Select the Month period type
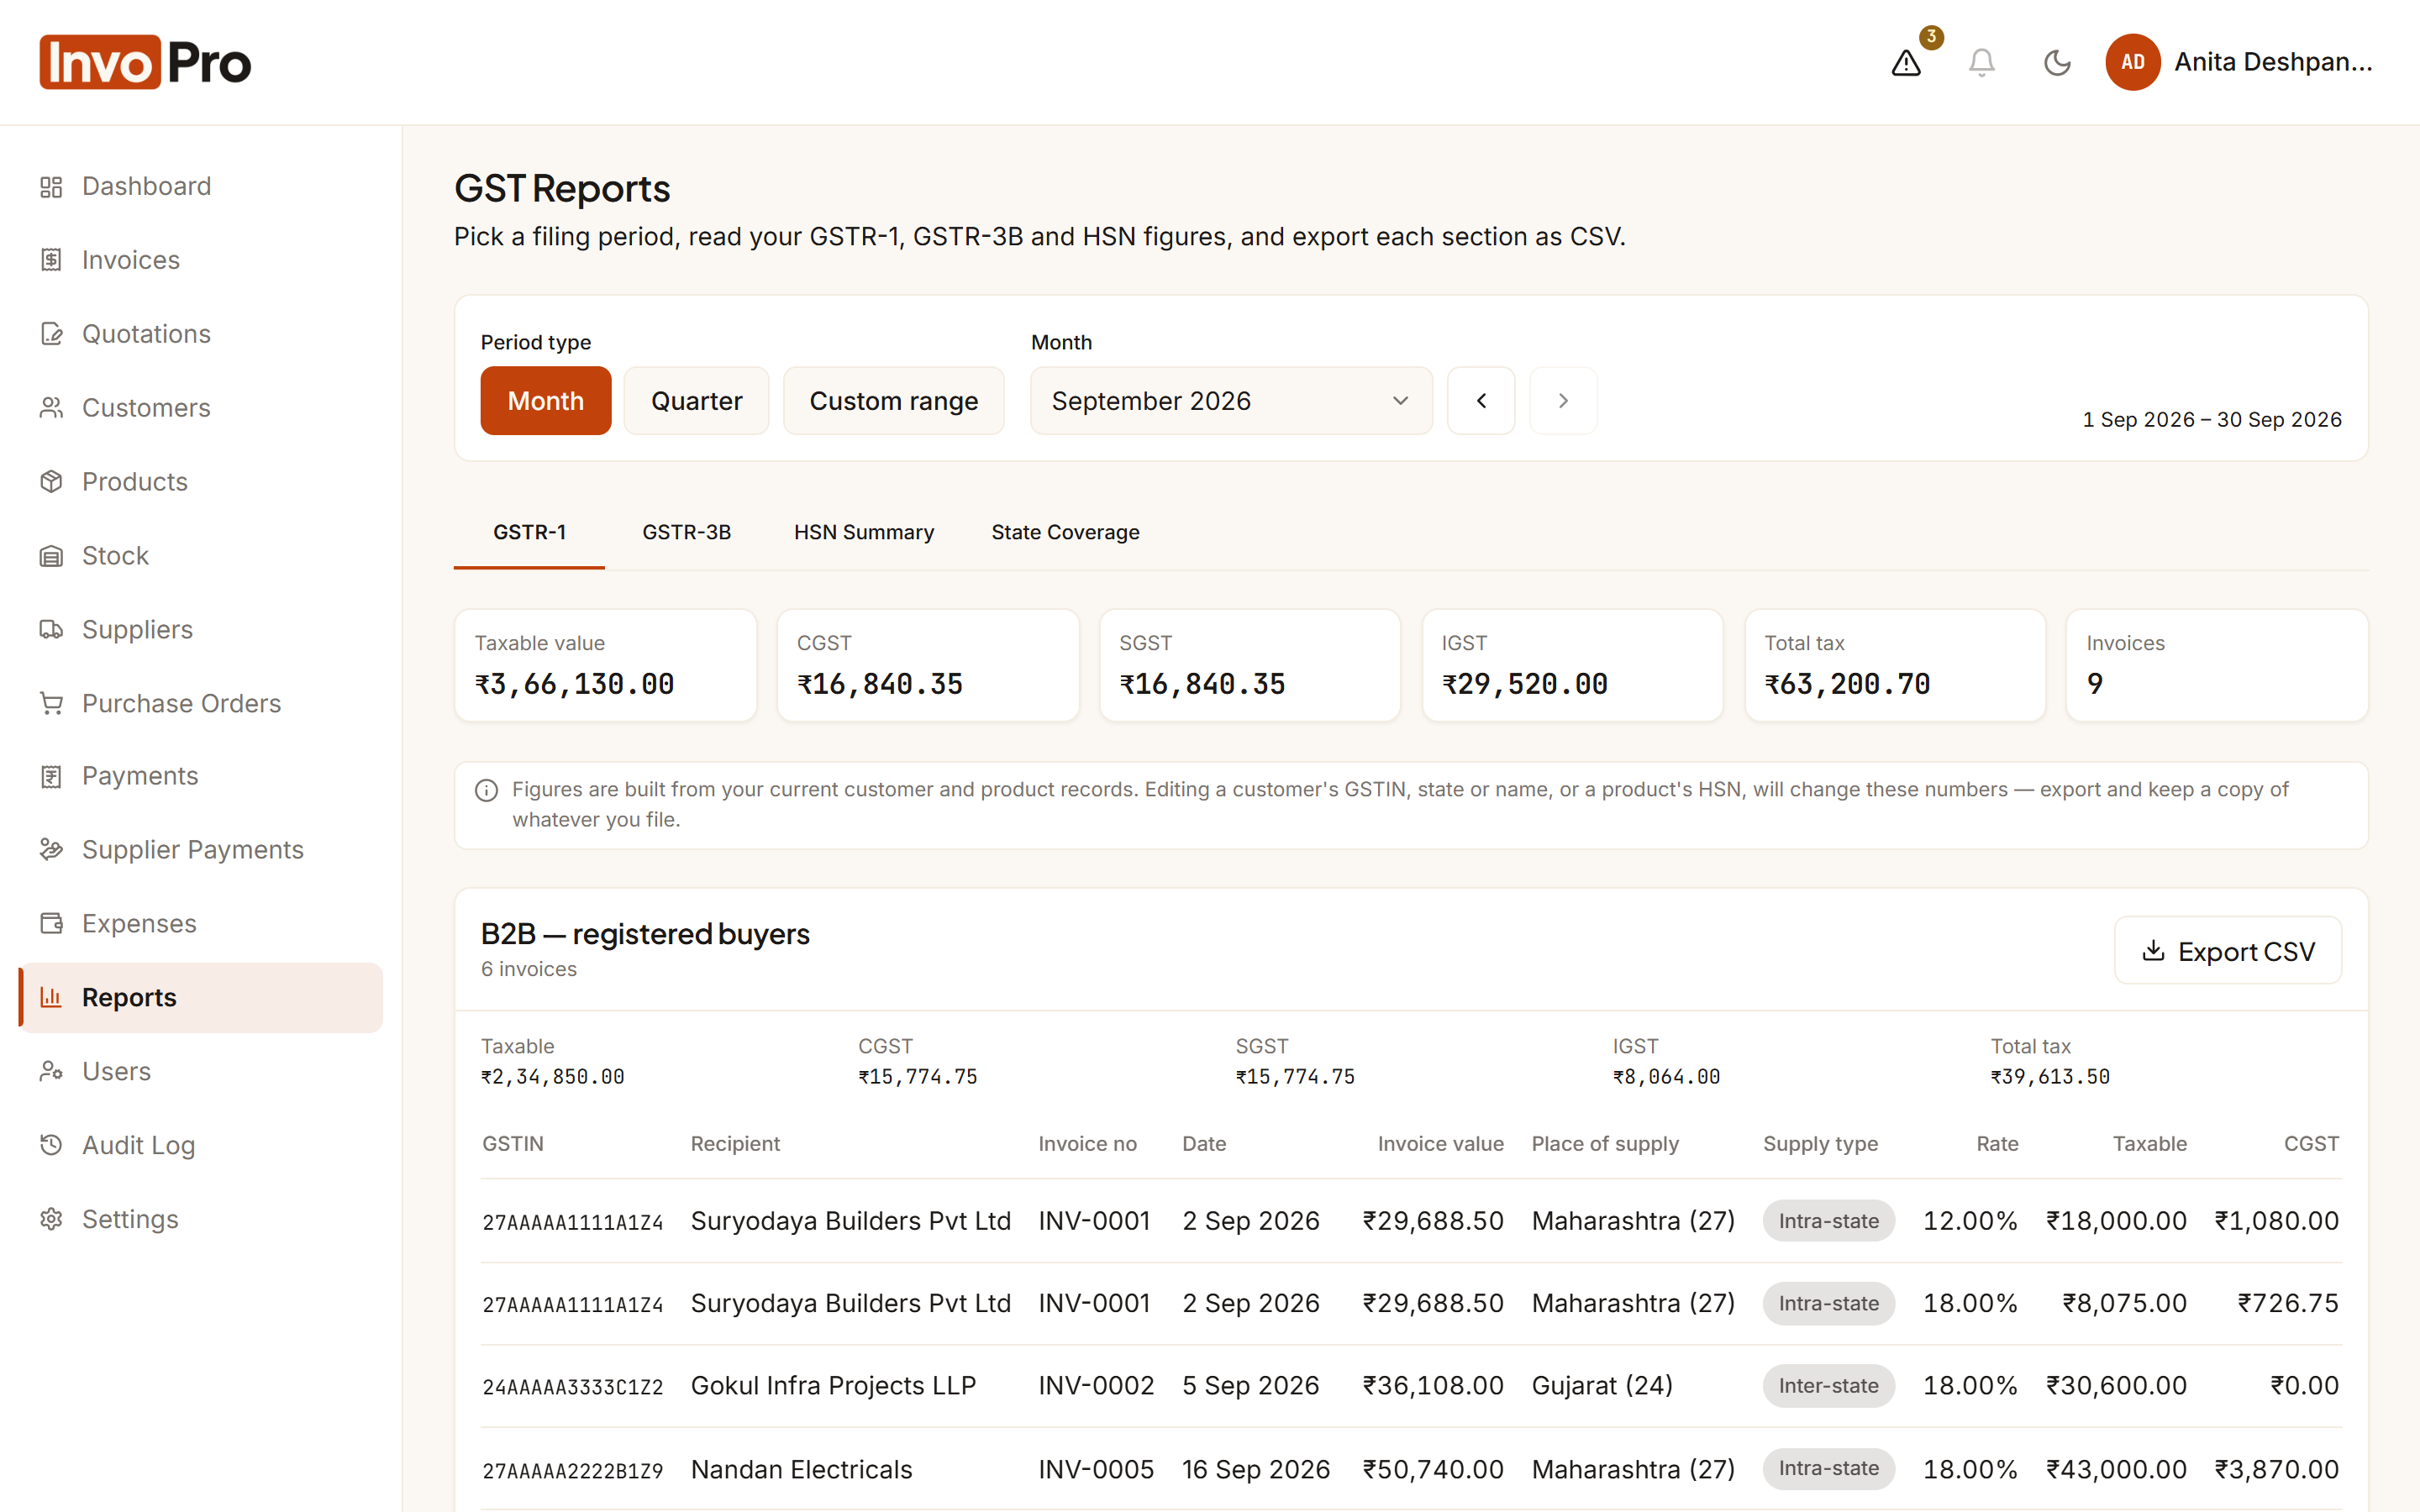This screenshot has width=2420, height=1512. coord(545,401)
